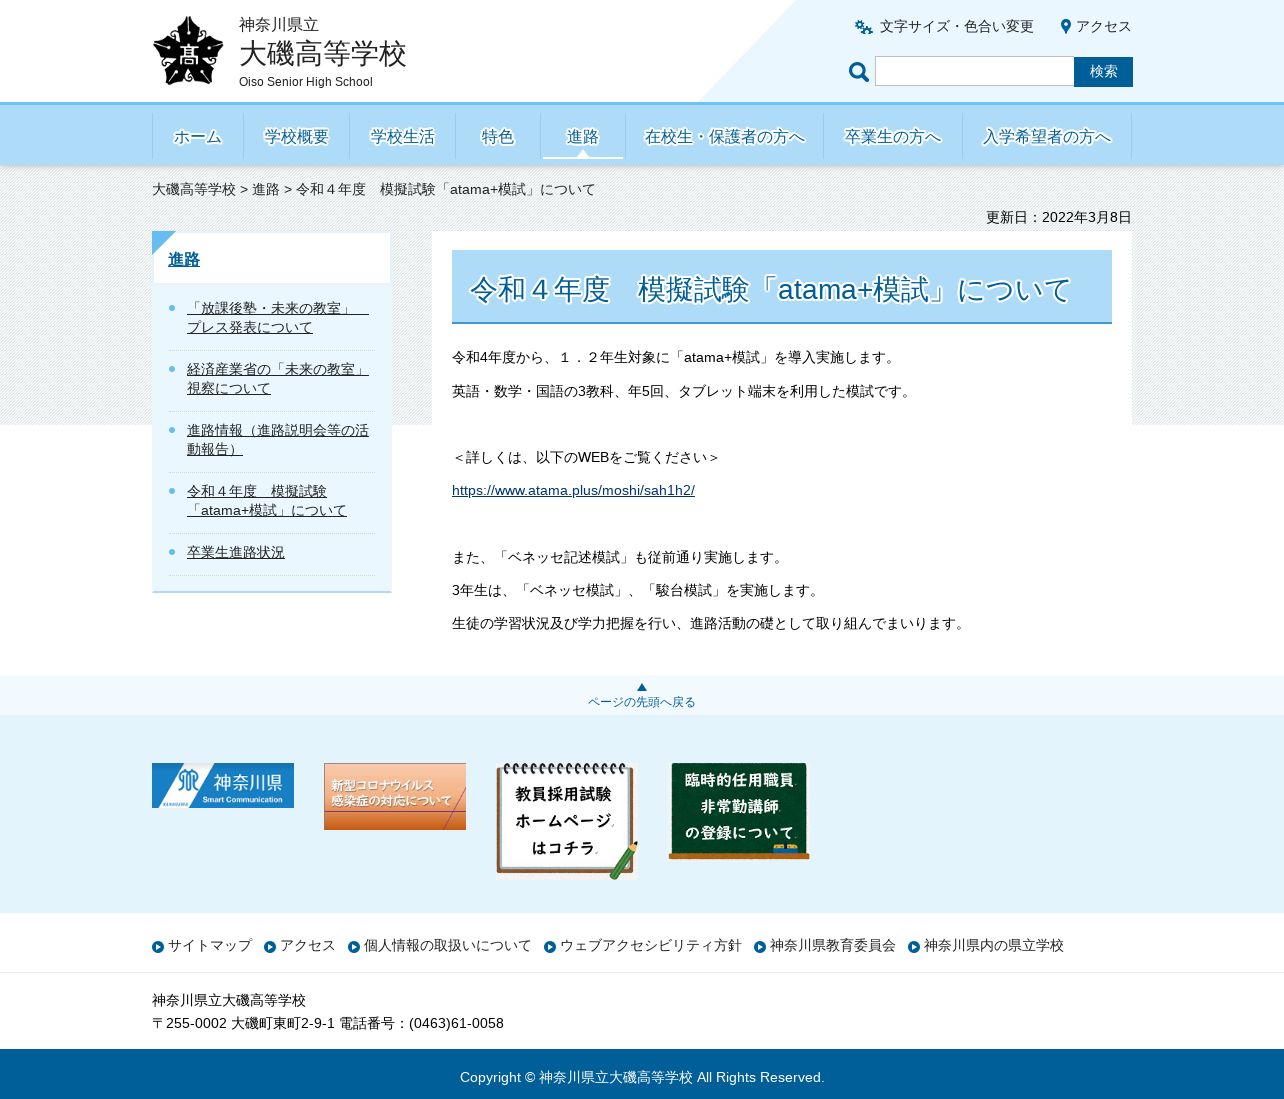Open the ホーム menu item
Screen dimensions: 1284x1099
pos(198,136)
